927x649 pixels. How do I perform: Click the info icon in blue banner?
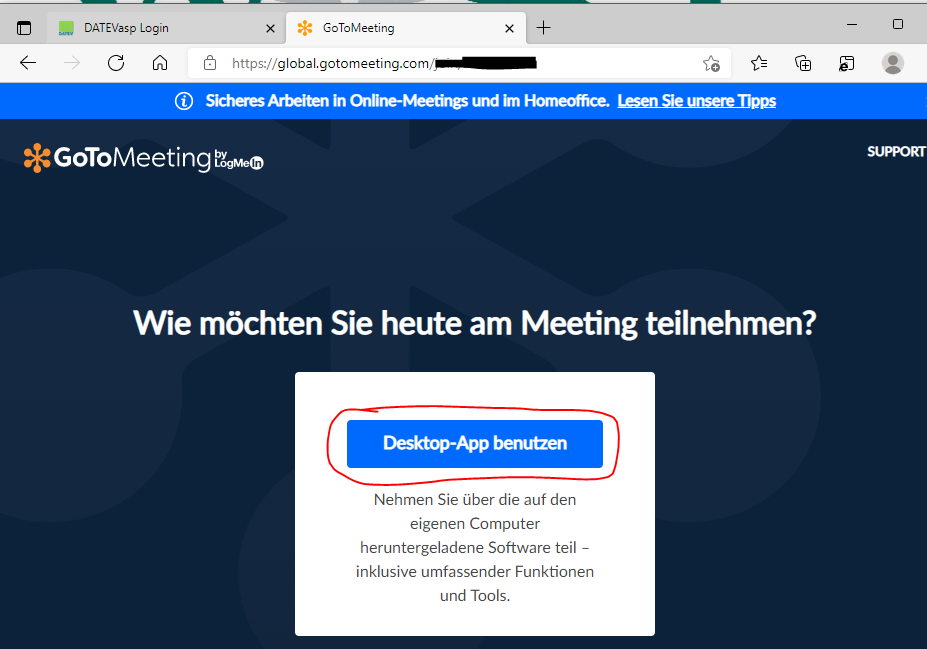click(184, 101)
